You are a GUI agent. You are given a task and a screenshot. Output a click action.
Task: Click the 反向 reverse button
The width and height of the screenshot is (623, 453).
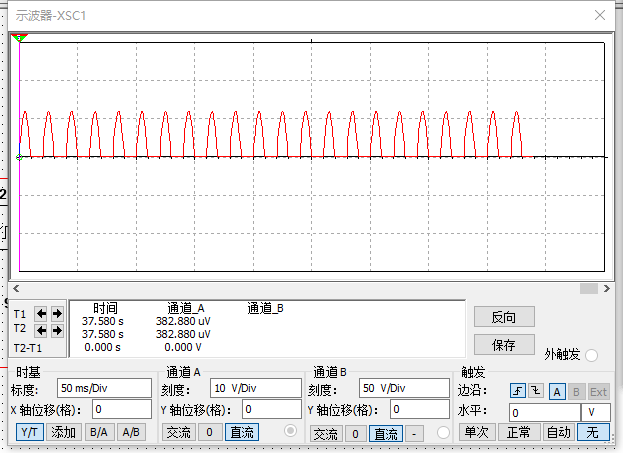[x=504, y=317]
